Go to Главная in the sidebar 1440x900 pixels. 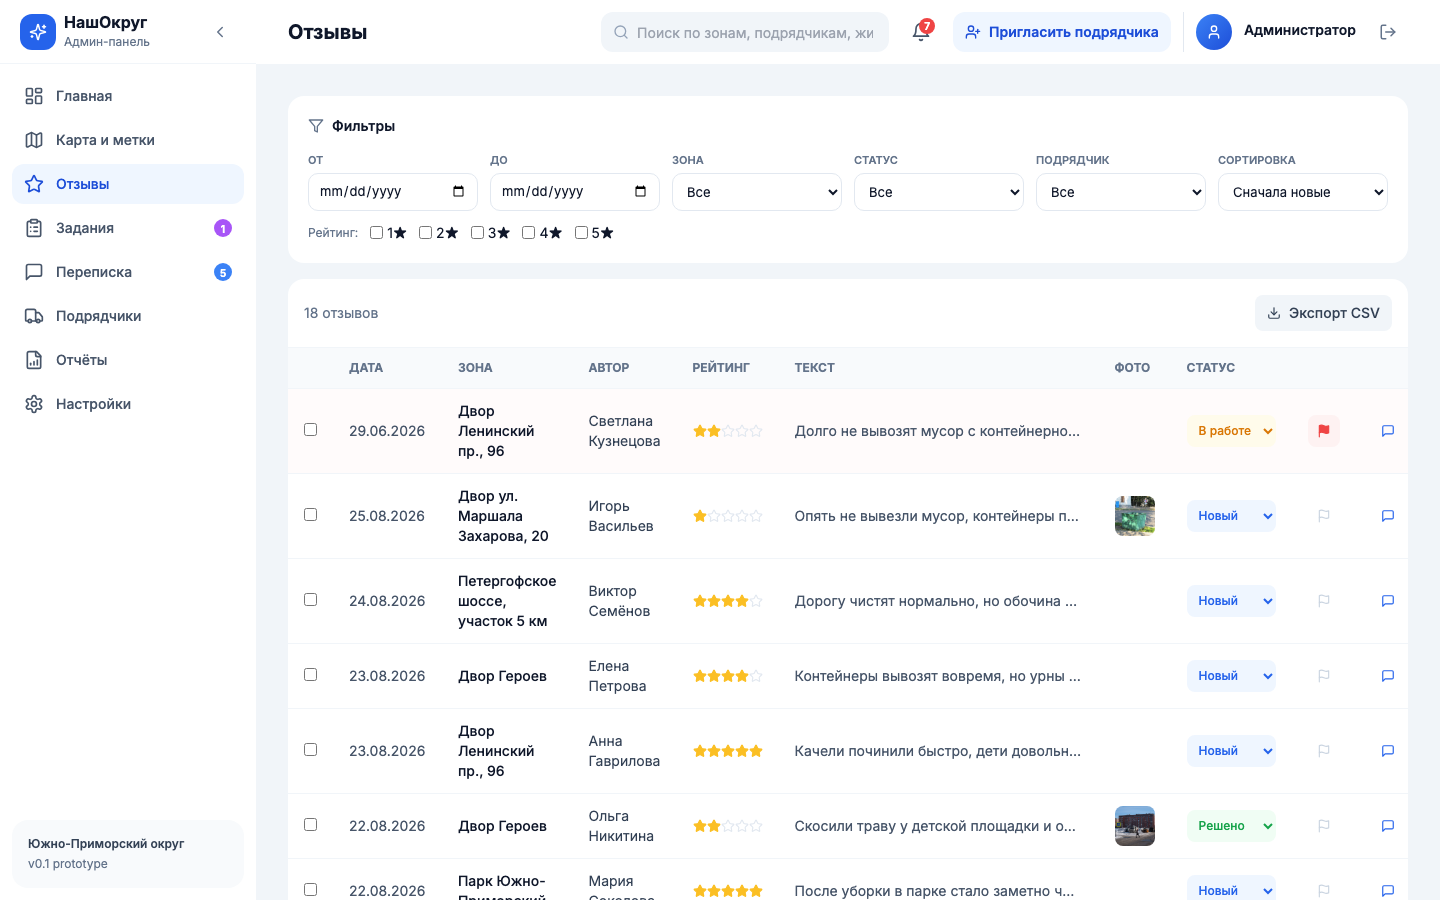[x=128, y=96]
